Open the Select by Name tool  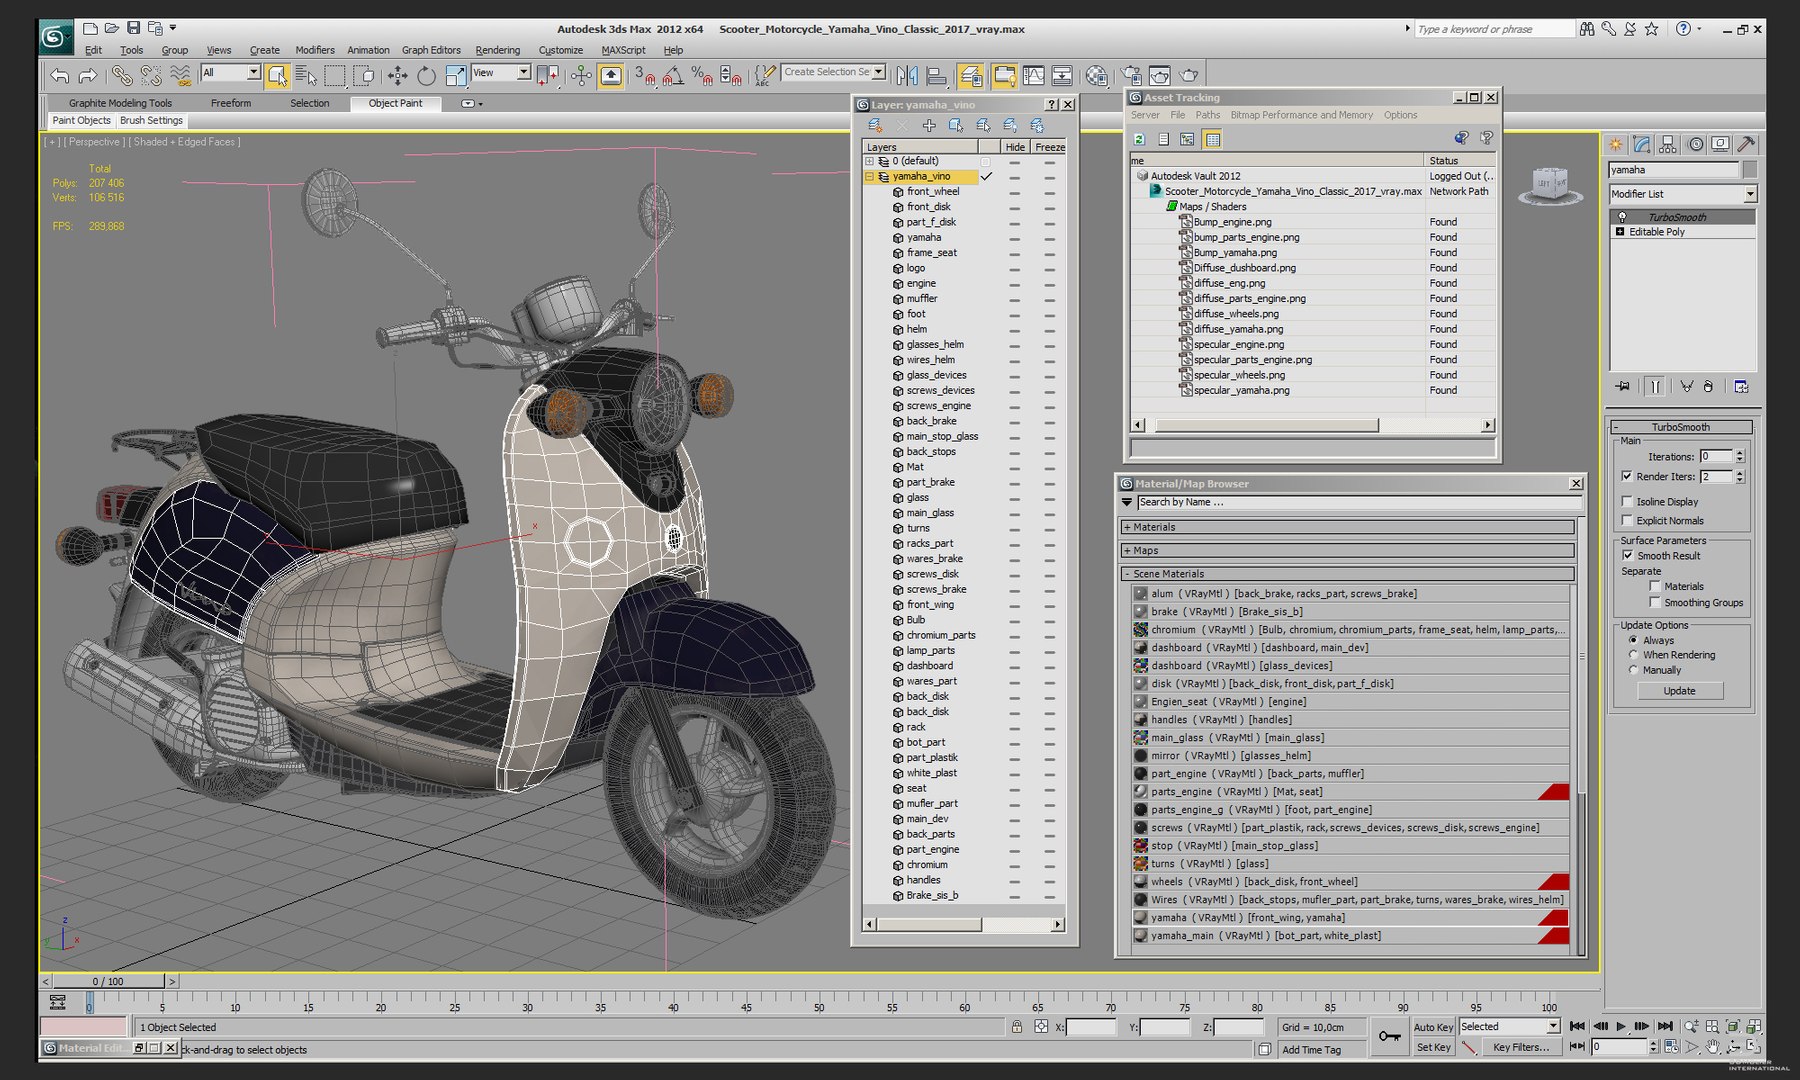tap(306, 75)
